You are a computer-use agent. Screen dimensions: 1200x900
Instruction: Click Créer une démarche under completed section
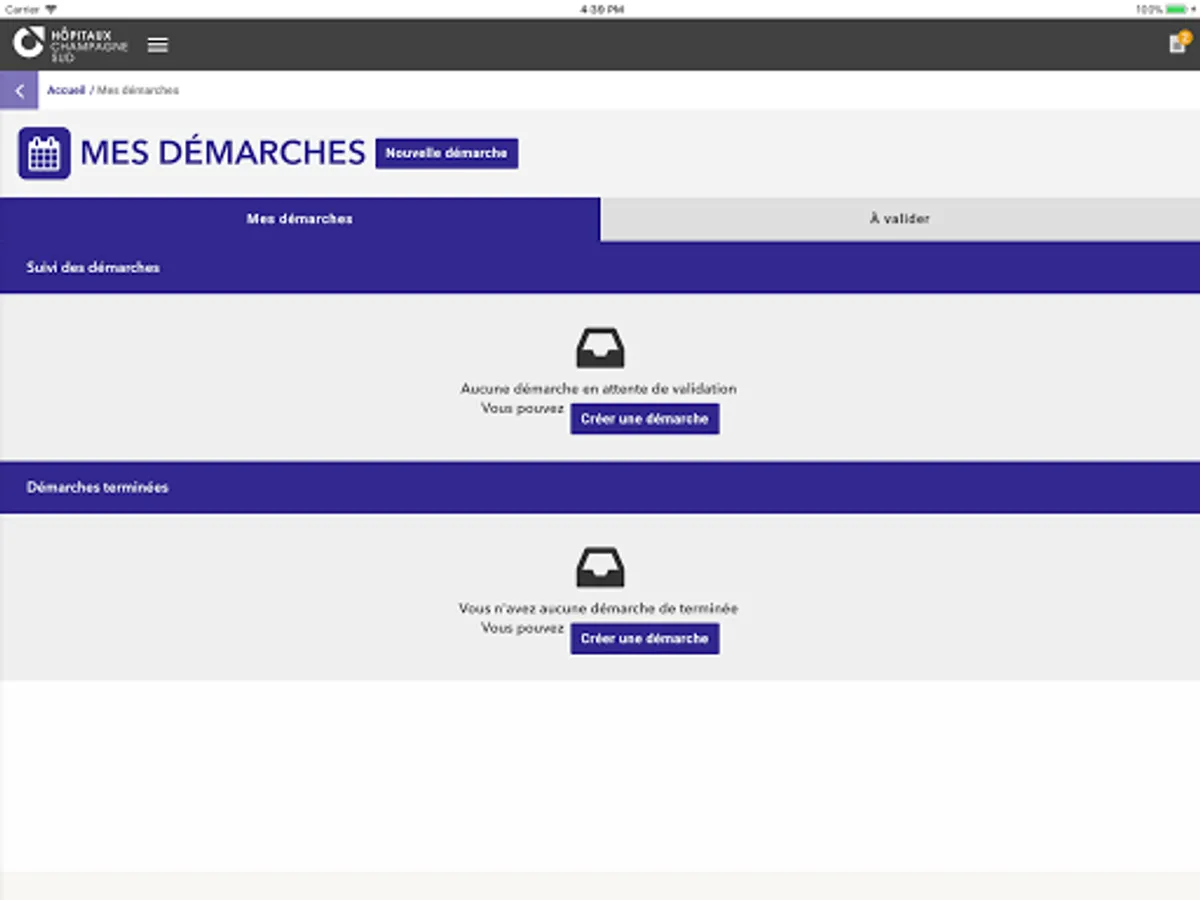645,639
